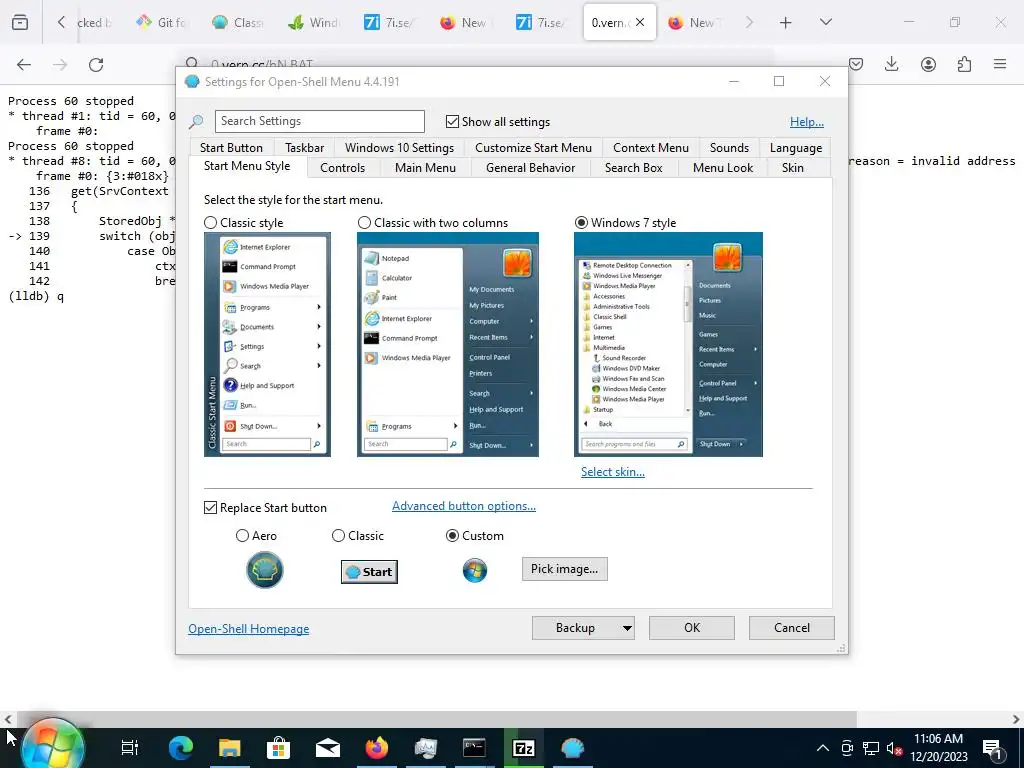Screen dimensions: 1024x768
Task: Open the Mail app on the taskbar
Action: 327,748
